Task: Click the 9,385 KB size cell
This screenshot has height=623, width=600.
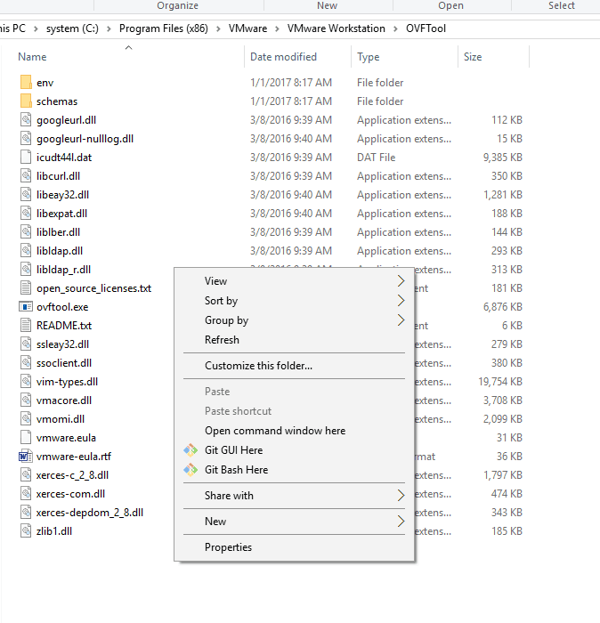Action: [x=503, y=157]
